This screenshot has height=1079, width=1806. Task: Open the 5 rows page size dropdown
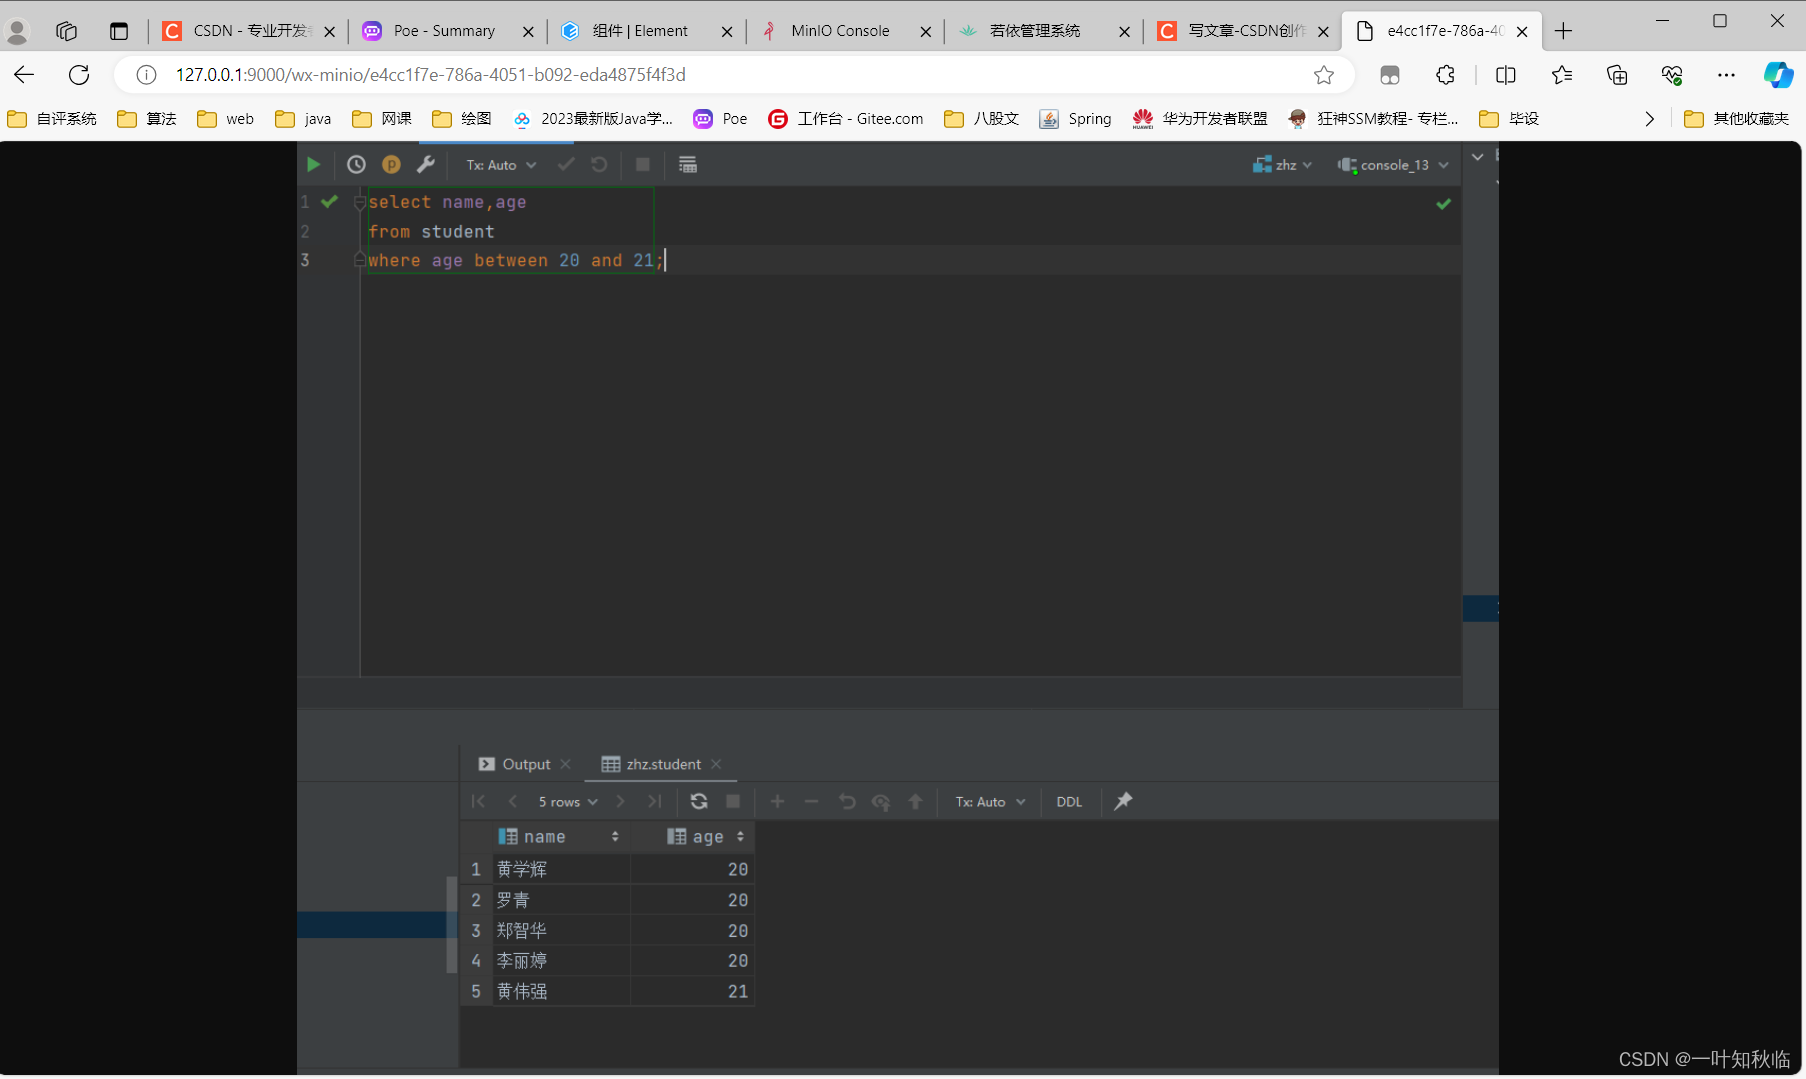[567, 801]
